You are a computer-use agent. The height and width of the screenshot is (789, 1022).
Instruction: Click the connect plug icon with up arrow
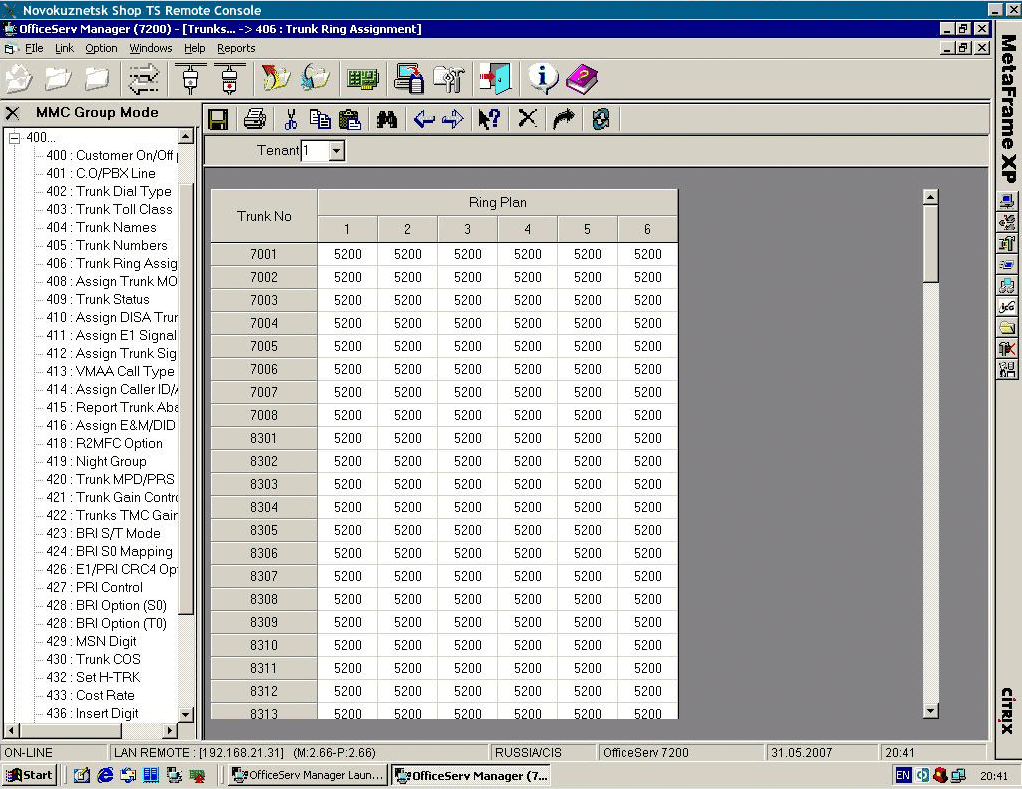click(190, 79)
